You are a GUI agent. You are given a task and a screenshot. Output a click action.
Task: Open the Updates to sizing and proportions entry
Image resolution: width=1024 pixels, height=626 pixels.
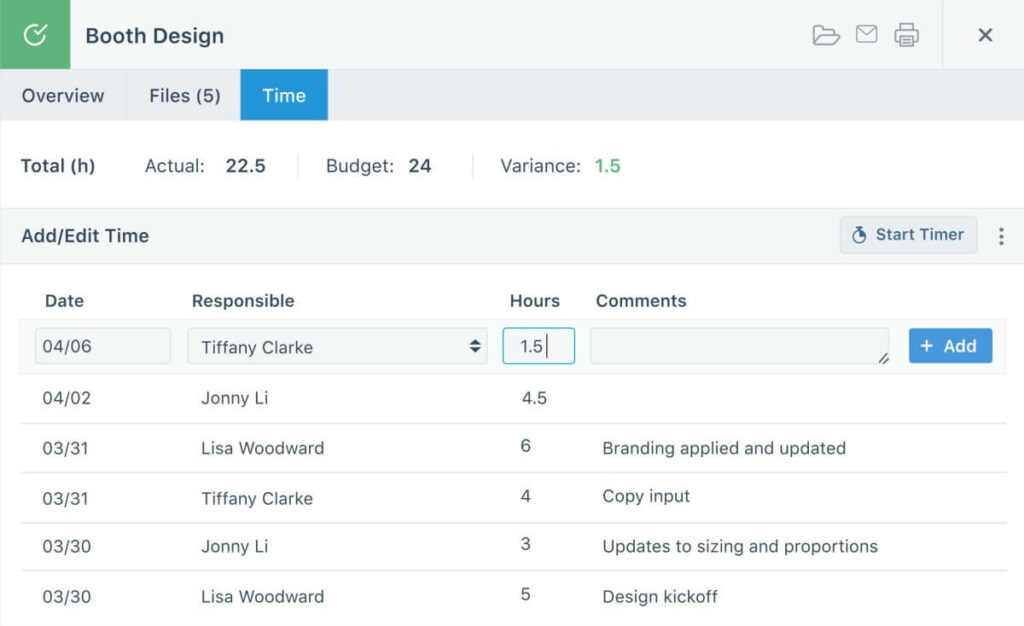pyautogui.click(x=739, y=546)
